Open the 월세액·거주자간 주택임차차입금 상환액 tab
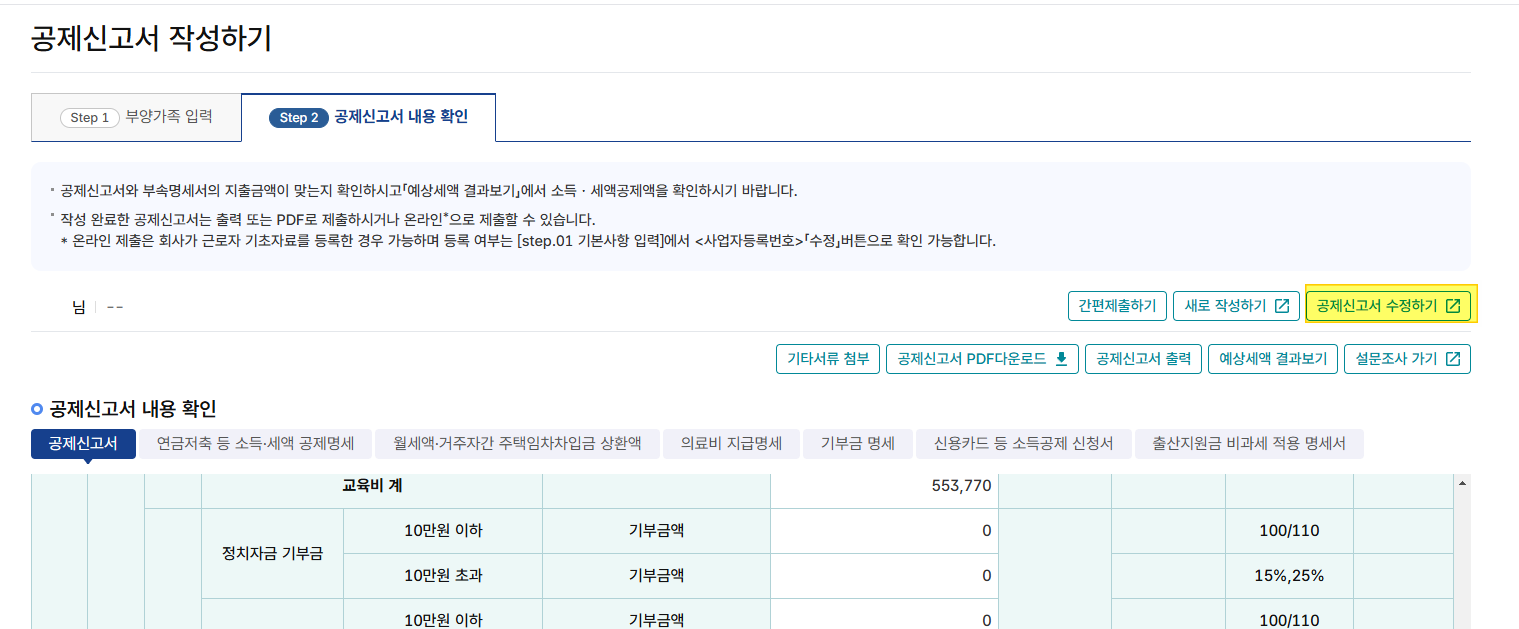Screen dimensions: 1519x629 tap(517, 444)
